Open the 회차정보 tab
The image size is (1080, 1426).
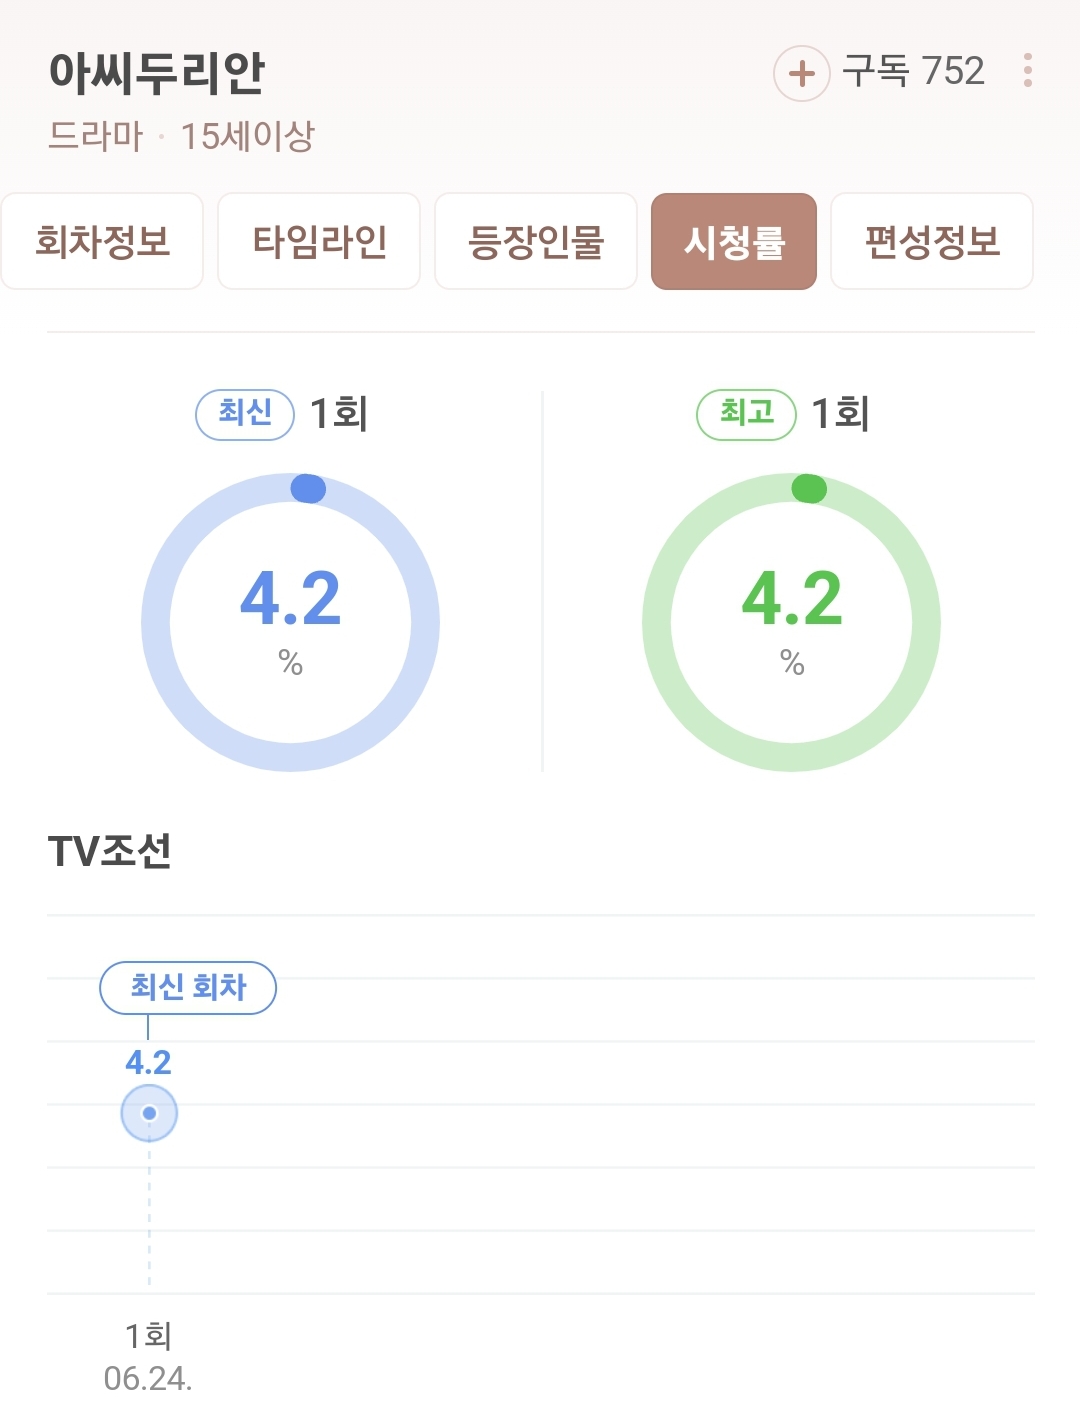[102, 242]
